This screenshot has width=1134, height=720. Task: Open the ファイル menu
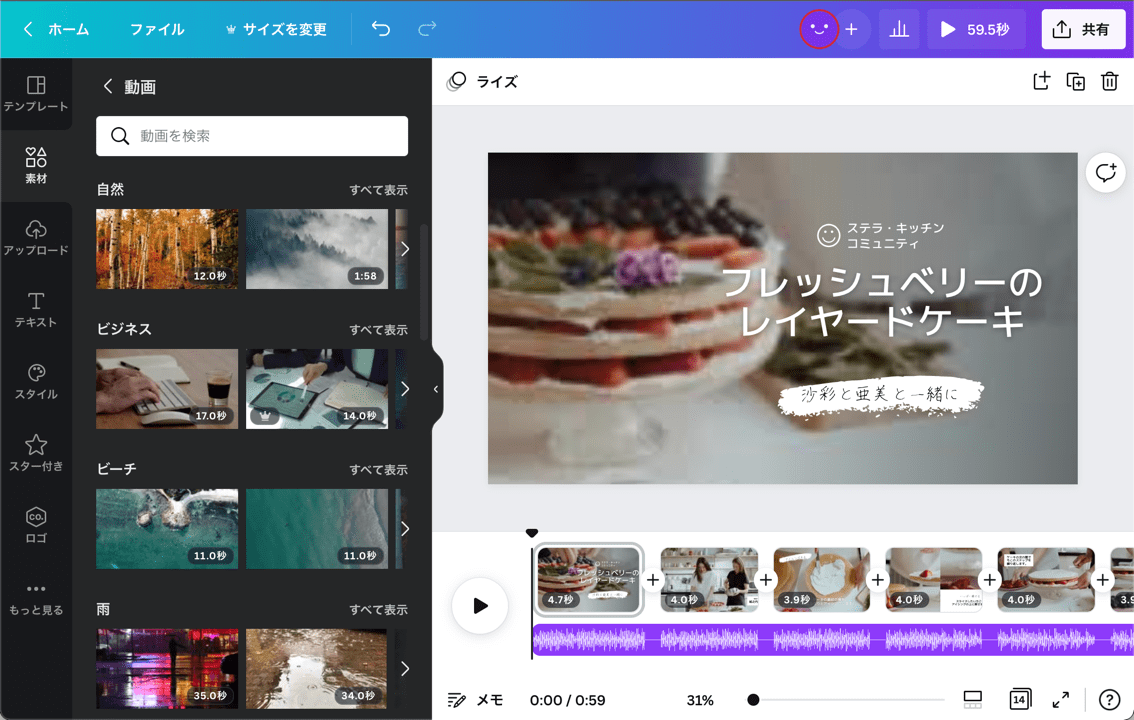[156, 29]
